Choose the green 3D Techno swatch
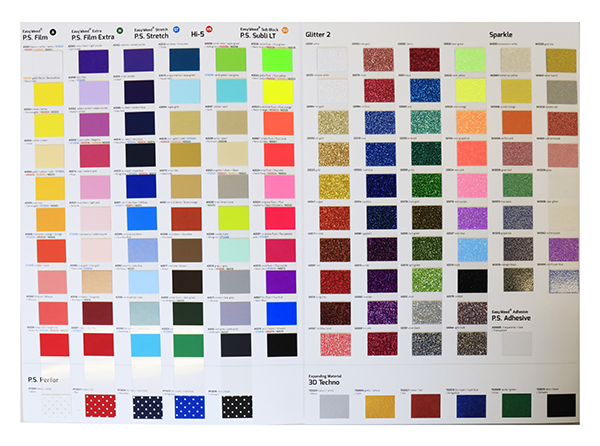The width and height of the screenshot is (600, 446). pyautogui.click(x=517, y=405)
